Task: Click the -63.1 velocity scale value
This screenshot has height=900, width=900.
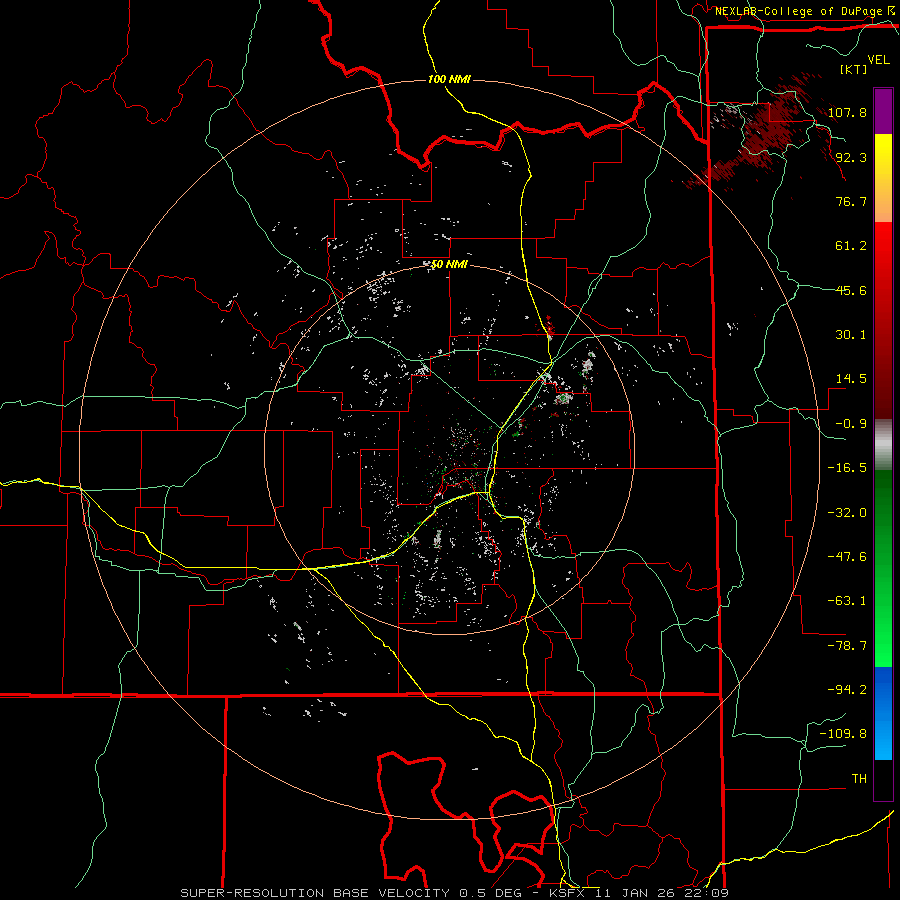Action: (x=847, y=601)
